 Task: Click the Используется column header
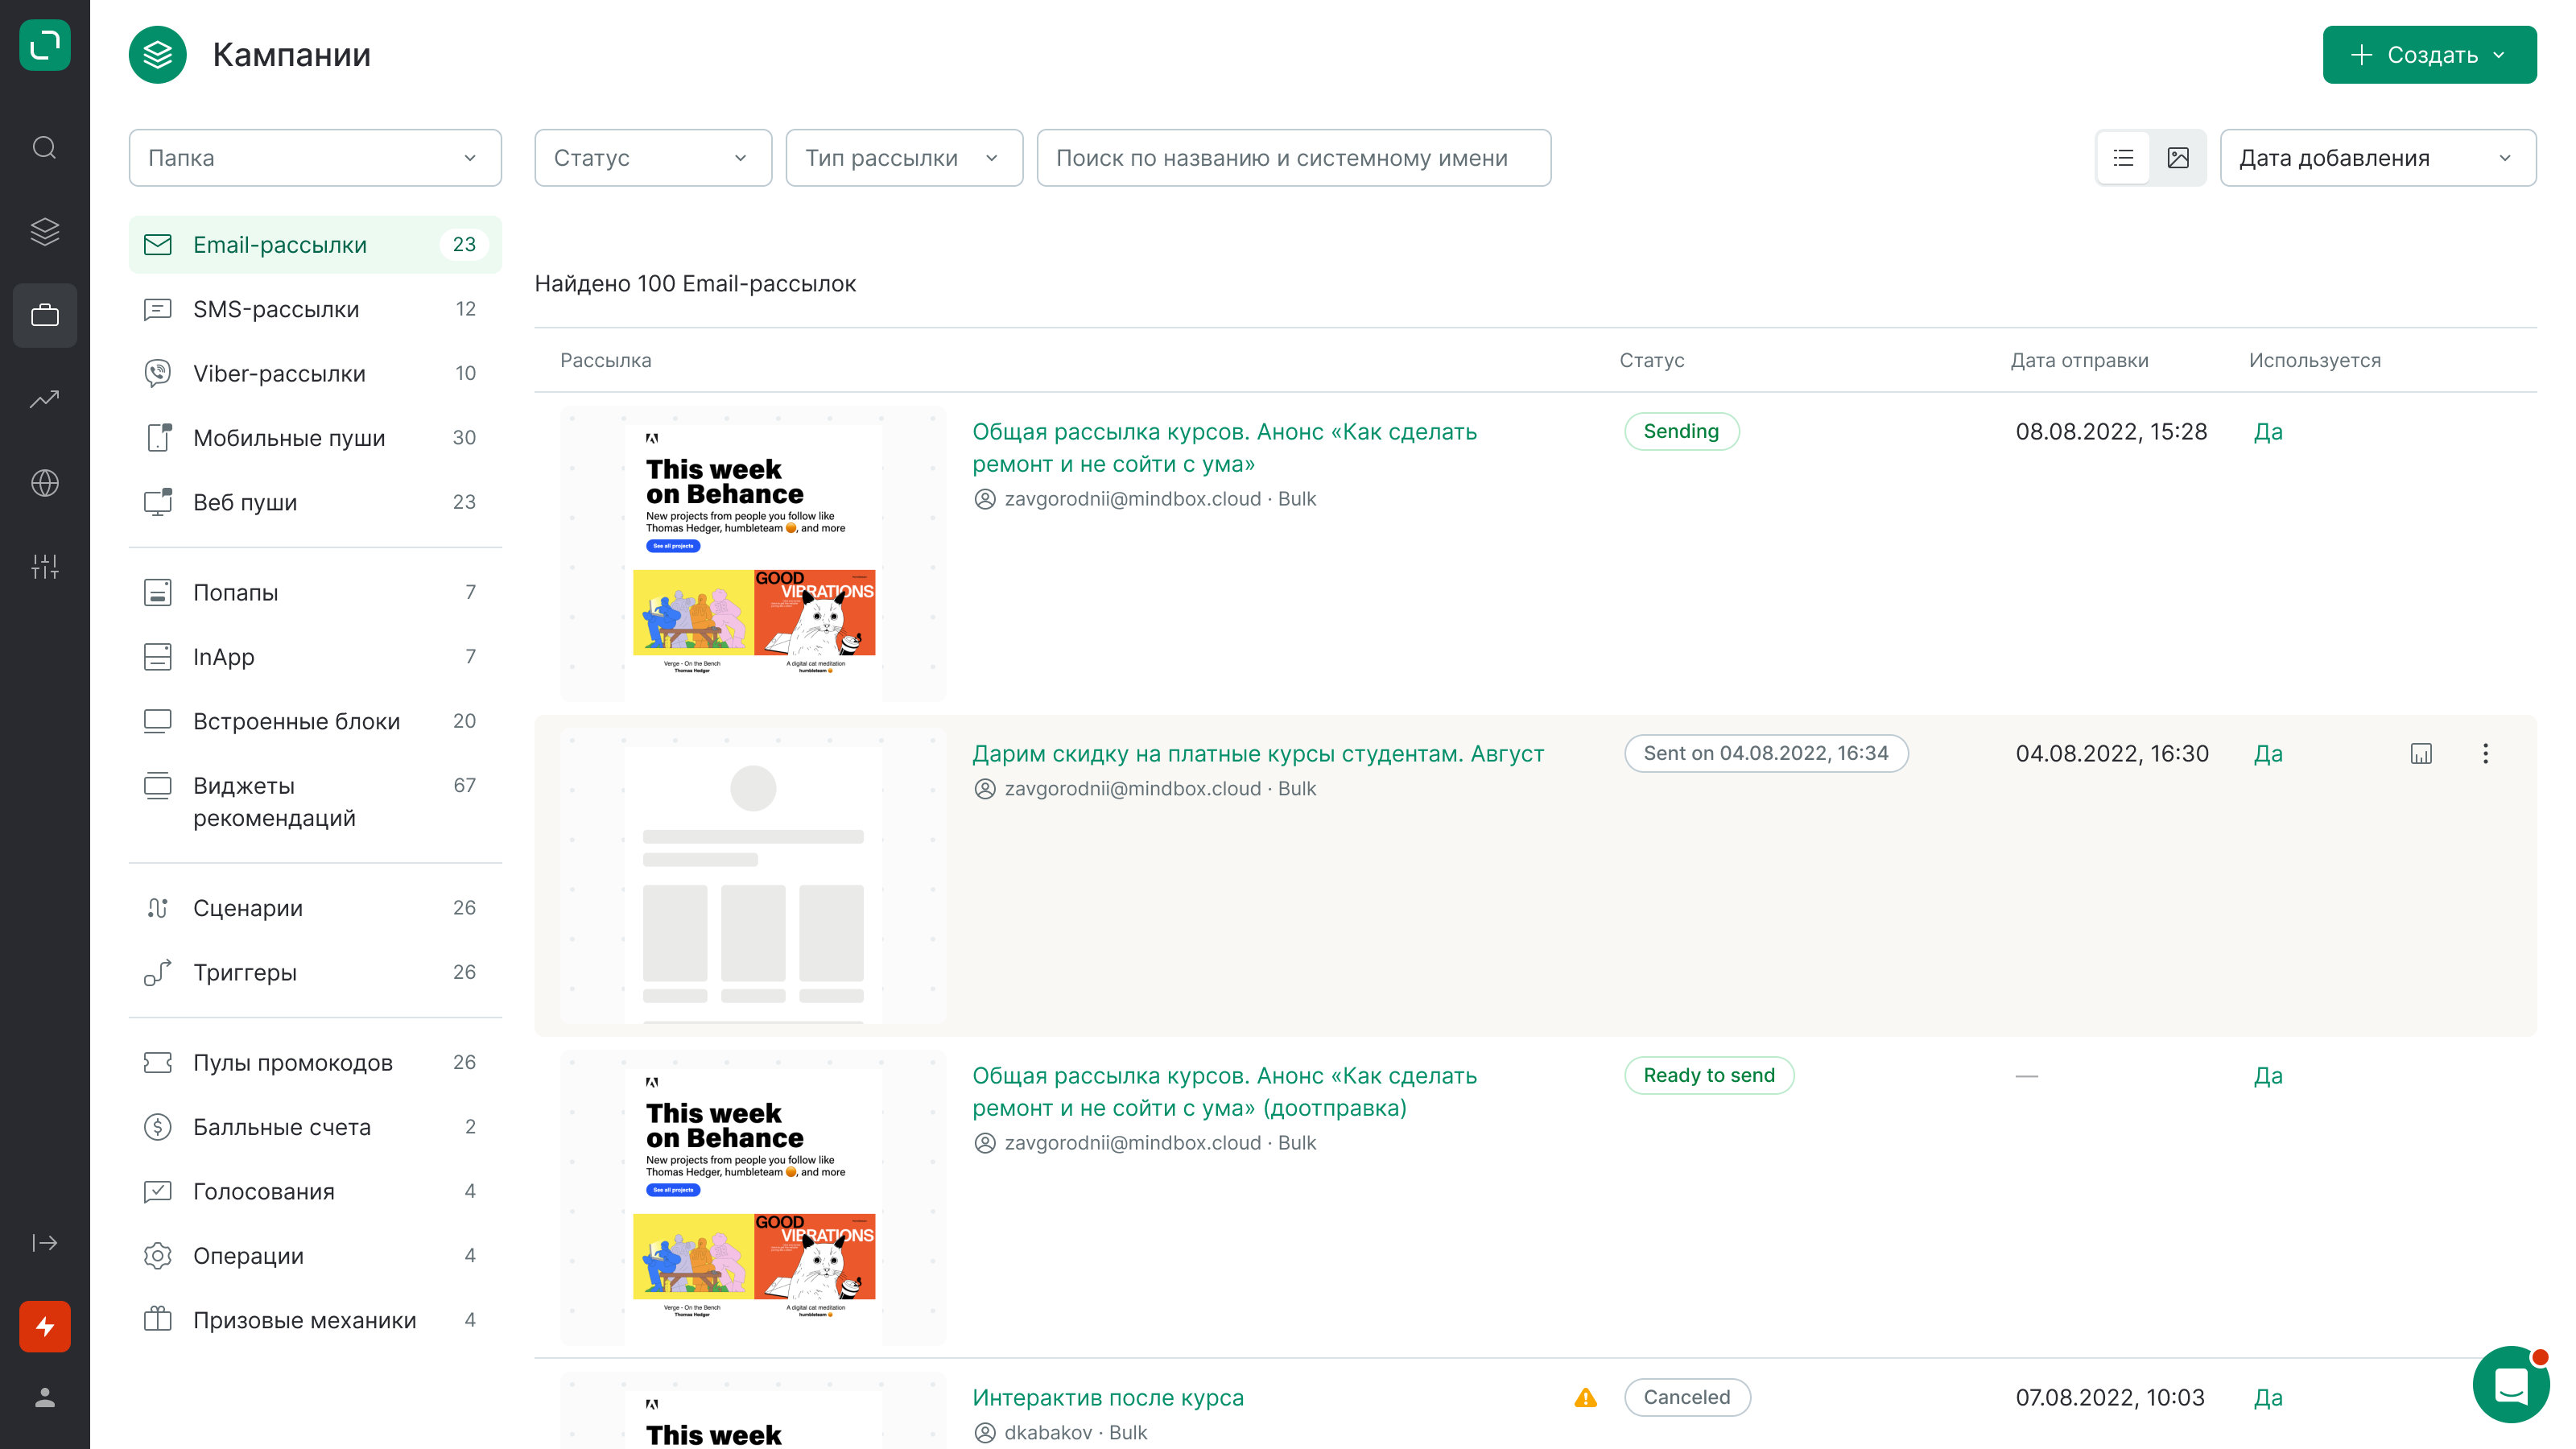(x=2314, y=361)
